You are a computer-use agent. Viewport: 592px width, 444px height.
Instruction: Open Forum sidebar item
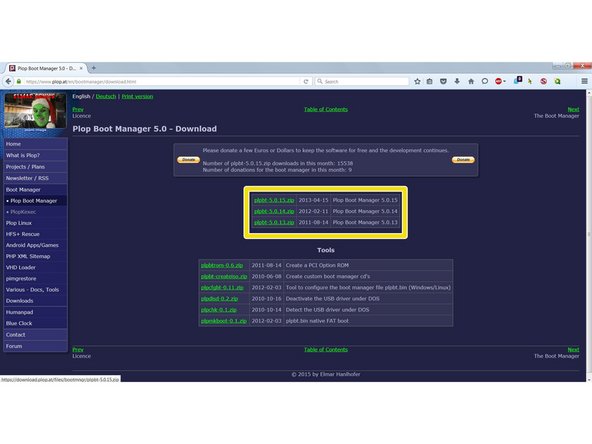click(x=35, y=346)
